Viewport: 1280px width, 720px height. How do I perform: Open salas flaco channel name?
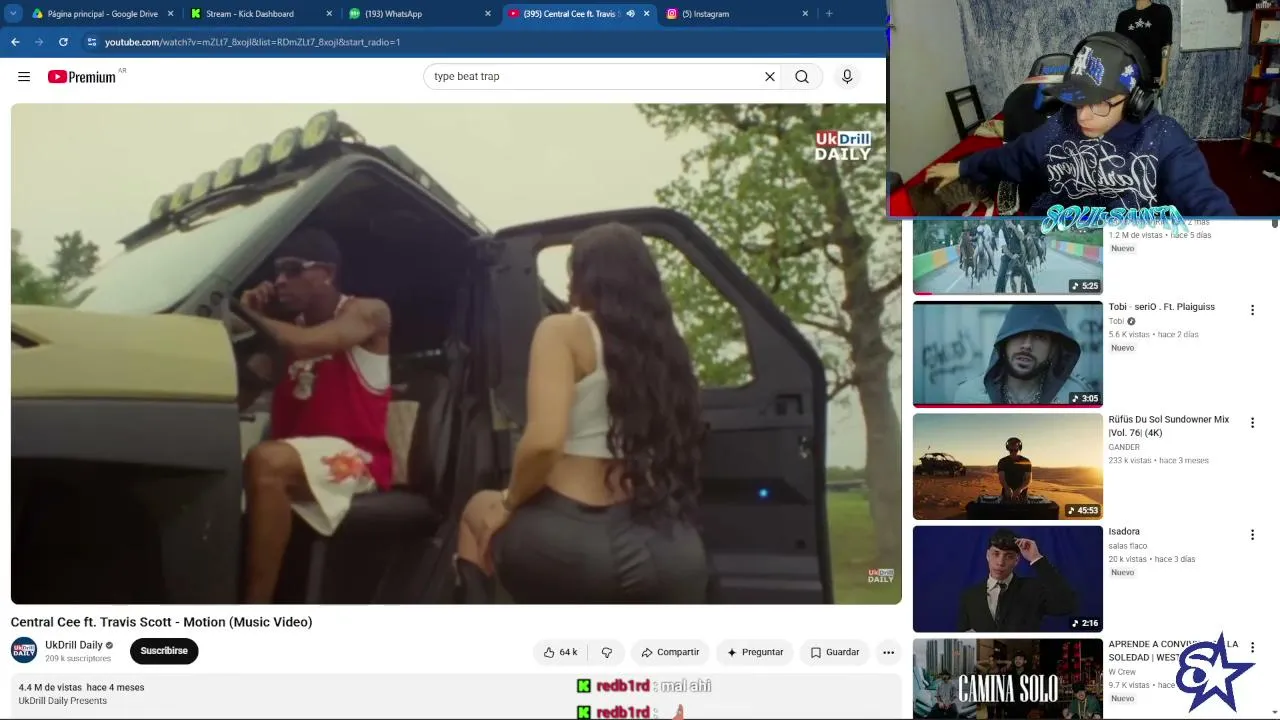click(1128, 546)
